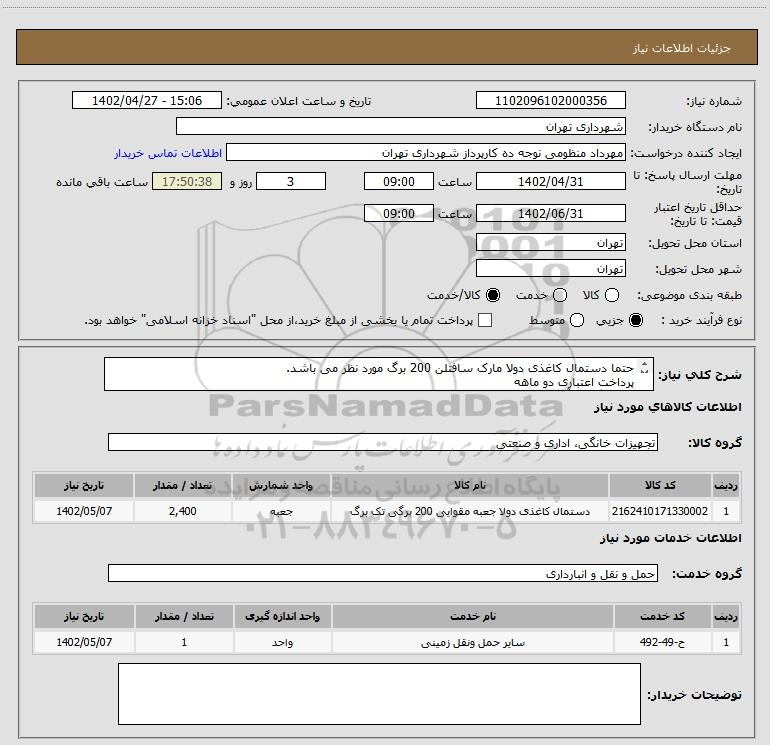Click the buyer name field شهرداری تهران
The width and height of the screenshot is (770, 745).
click(x=401, y=126)
